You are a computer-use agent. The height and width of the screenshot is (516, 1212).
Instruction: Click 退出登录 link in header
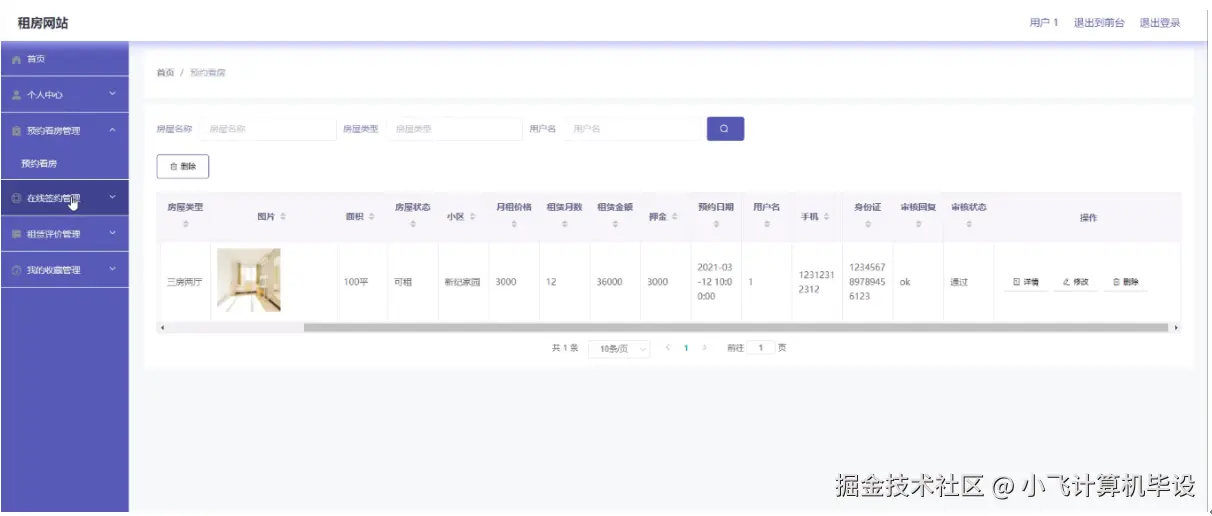coord(1160,23)
